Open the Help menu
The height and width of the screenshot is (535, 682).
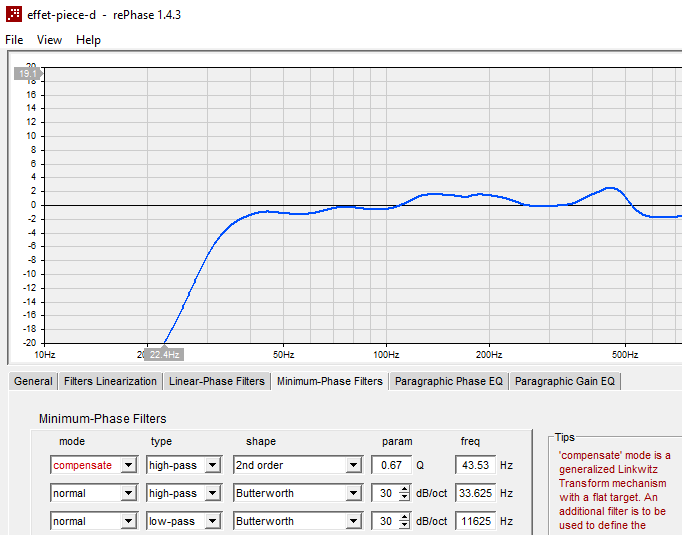pos(88,40)
